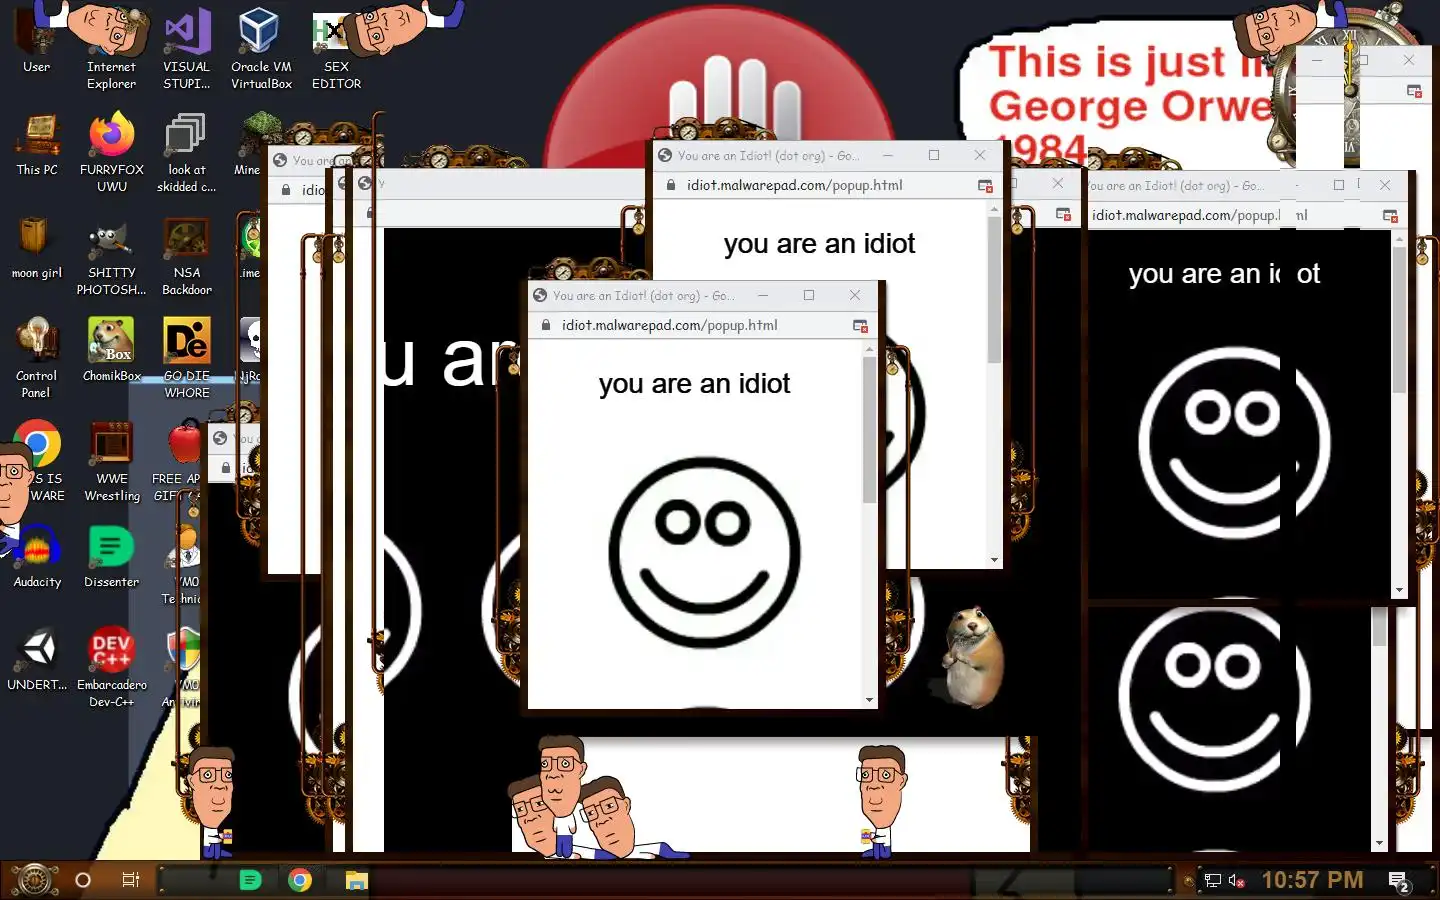Click the top-center popup's scrollbar thumb
Viewport: 1440px width, 900px height.
tap(994, 290)
